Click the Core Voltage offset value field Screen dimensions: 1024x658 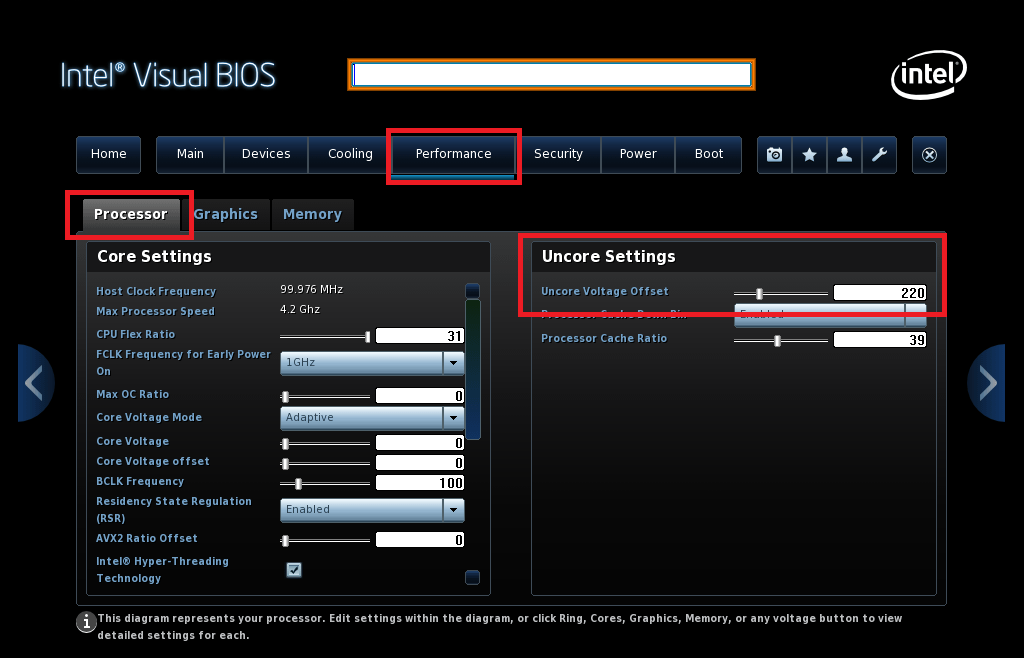coord(420,463)
